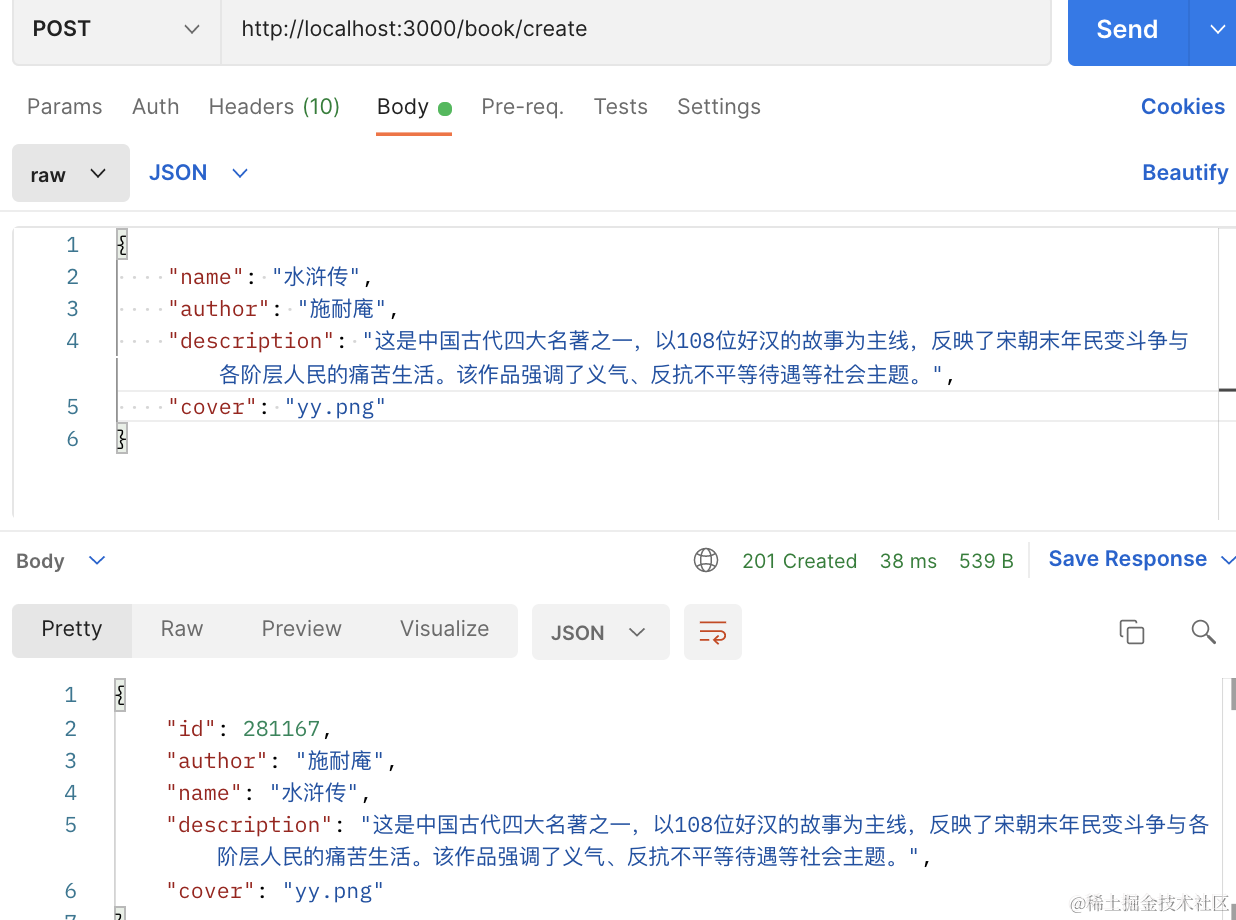Image resolution: width=1236 pixels, height=920 pixels.
Task: Click the blue Send button
Action: click(x=1126, y=29)
